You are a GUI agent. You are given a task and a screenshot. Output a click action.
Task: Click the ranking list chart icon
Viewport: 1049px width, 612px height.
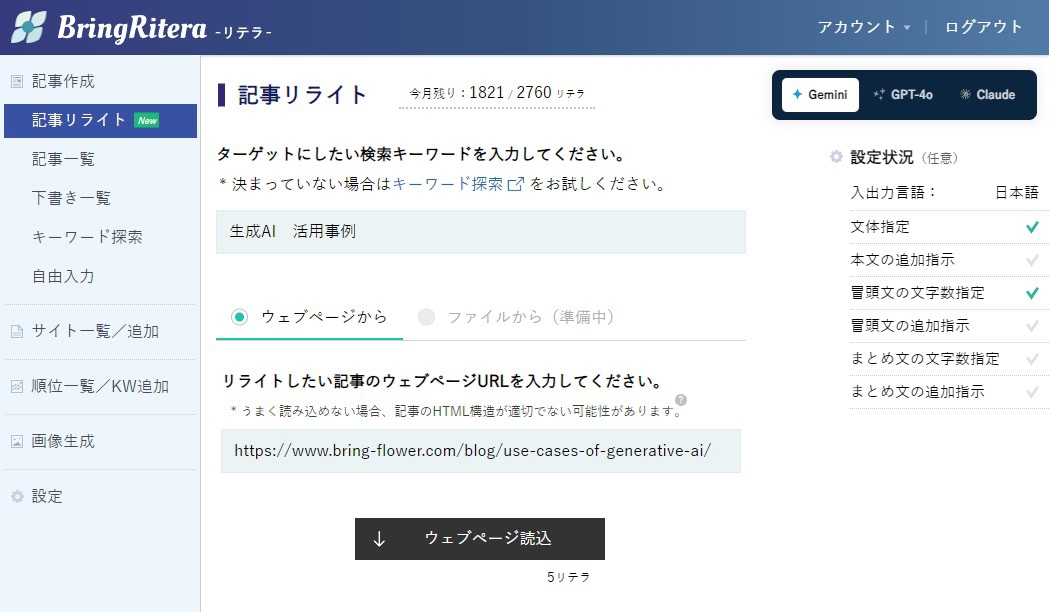click(x=17, y=386)
